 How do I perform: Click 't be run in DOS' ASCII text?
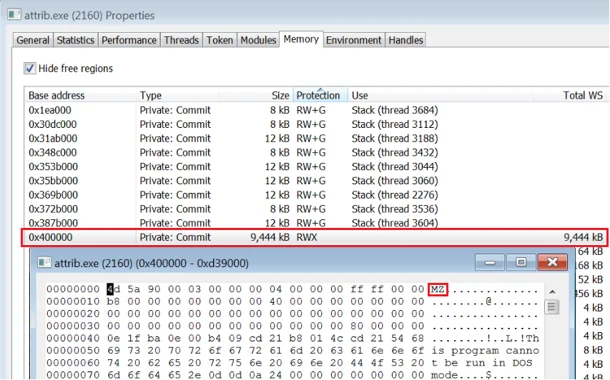click(x=482, y=363)
